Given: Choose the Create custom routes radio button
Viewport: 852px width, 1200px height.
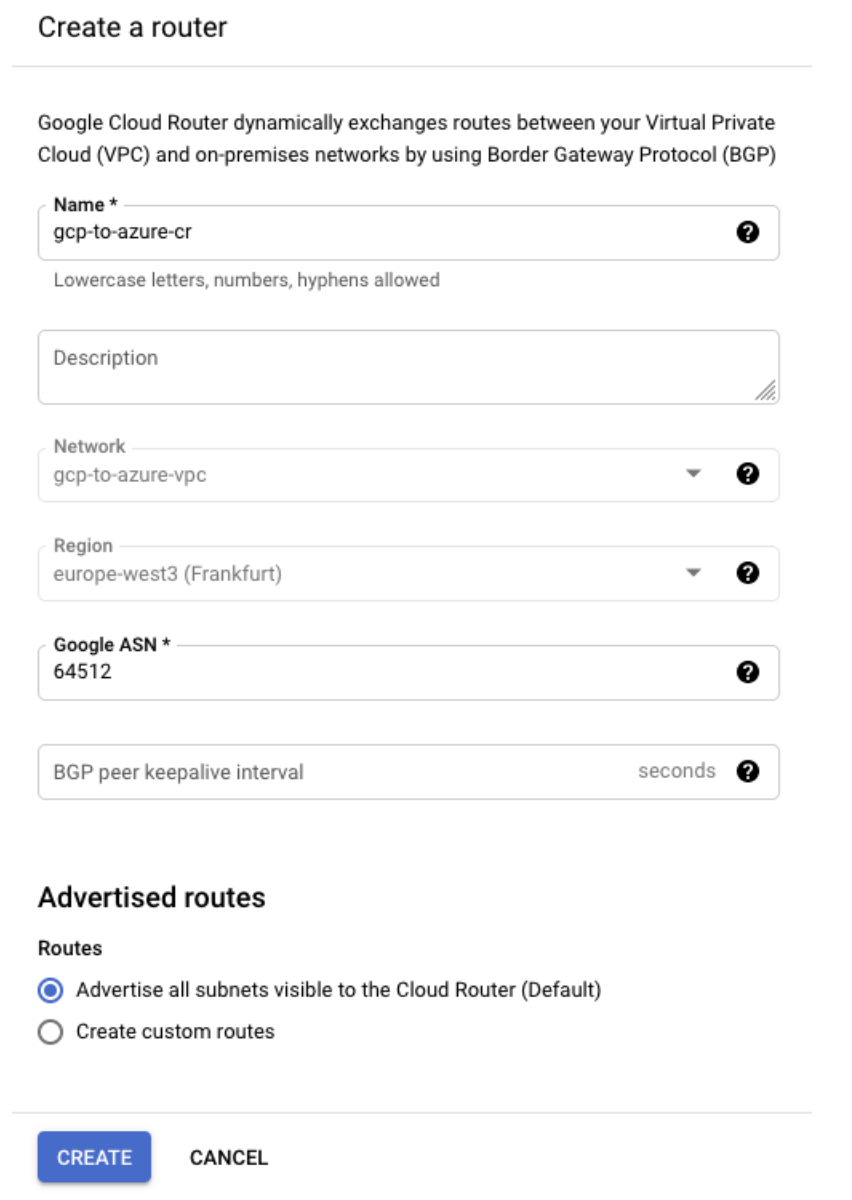Looking at the screenshot, I should 50,1032.
